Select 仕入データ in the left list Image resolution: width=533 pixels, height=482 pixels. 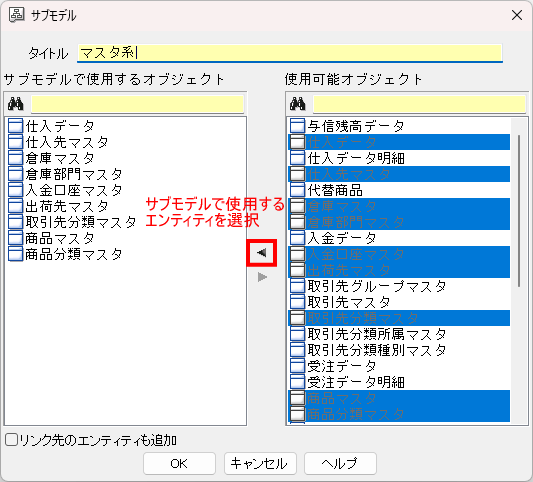pos(59,126)
